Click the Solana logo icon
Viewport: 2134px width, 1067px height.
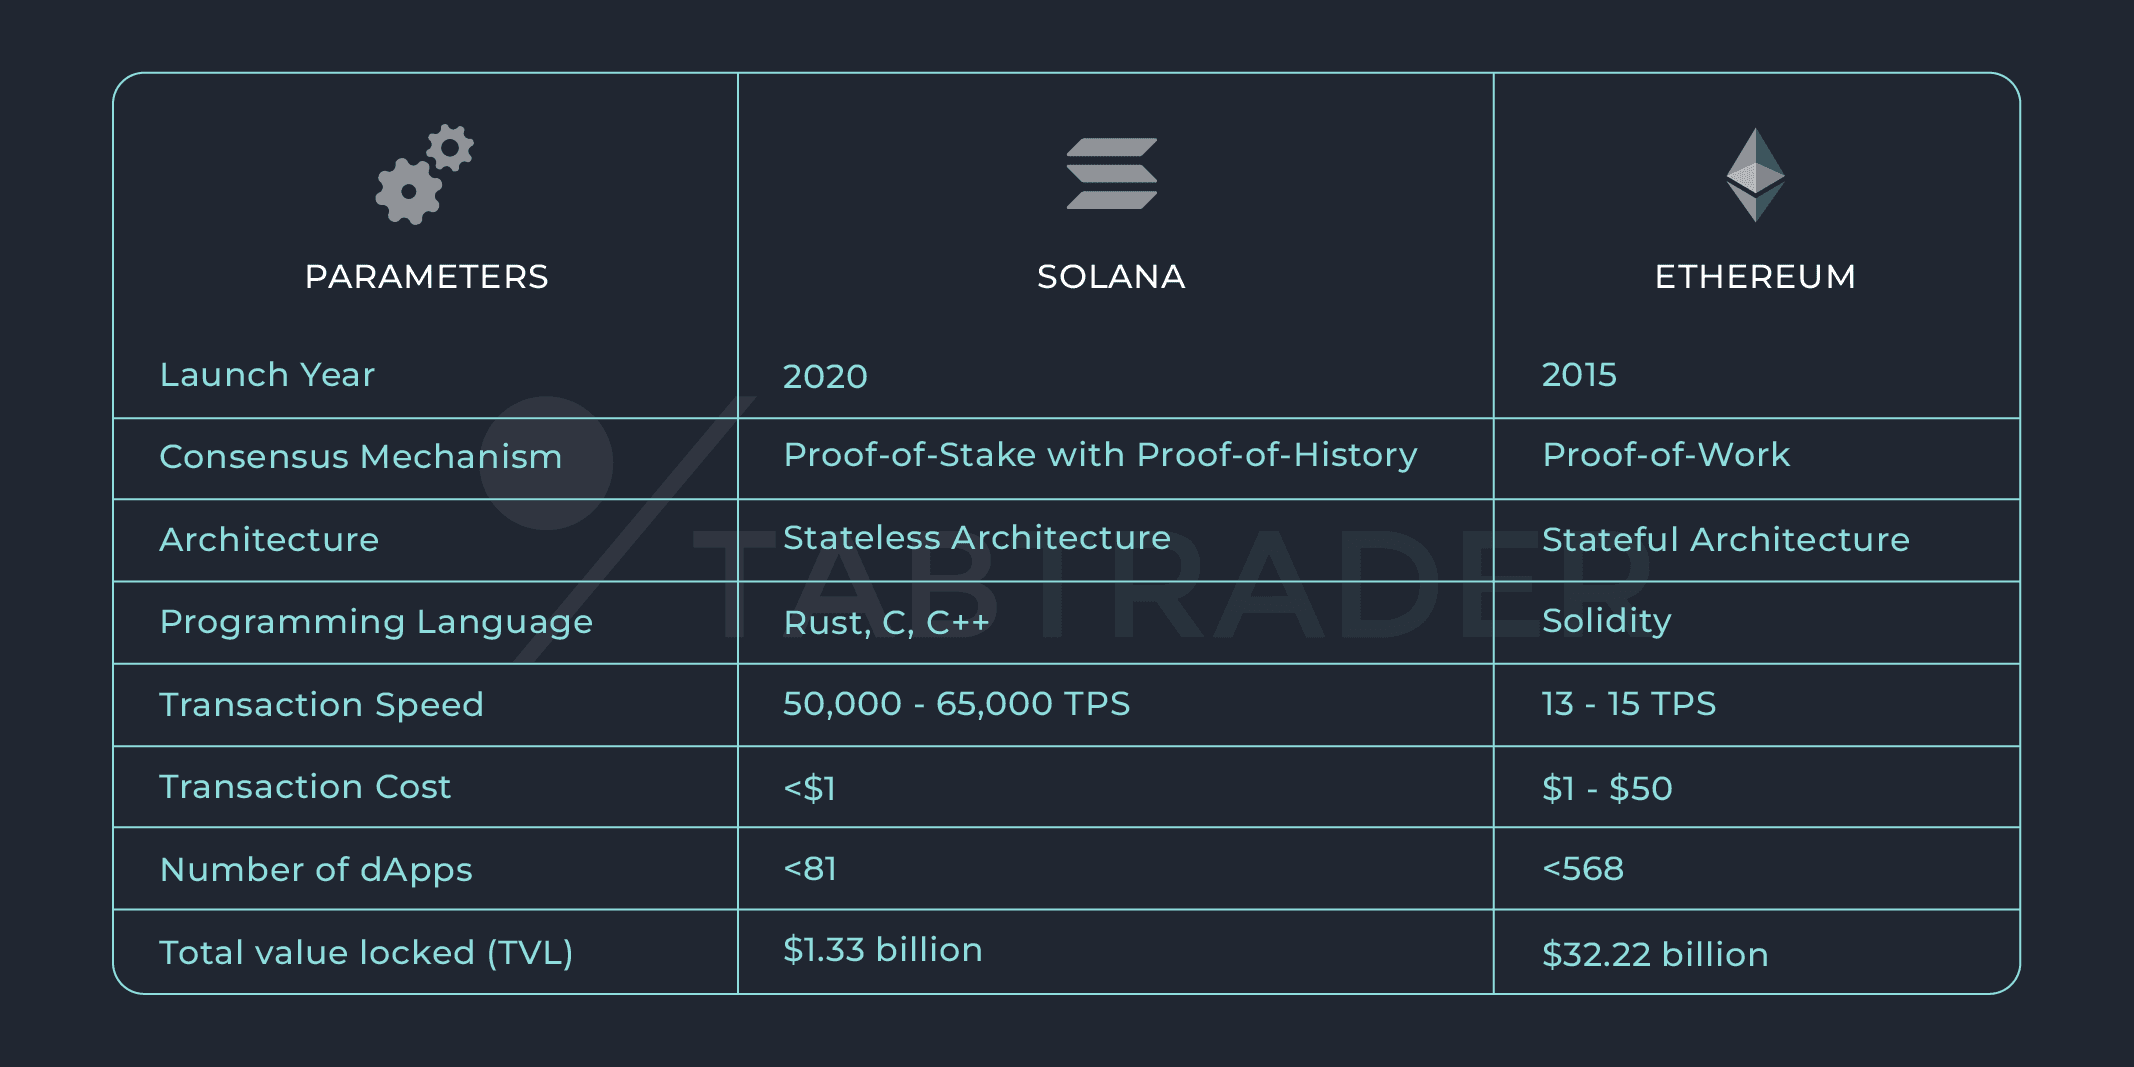pyautogui.click(x=1111, y=174)
